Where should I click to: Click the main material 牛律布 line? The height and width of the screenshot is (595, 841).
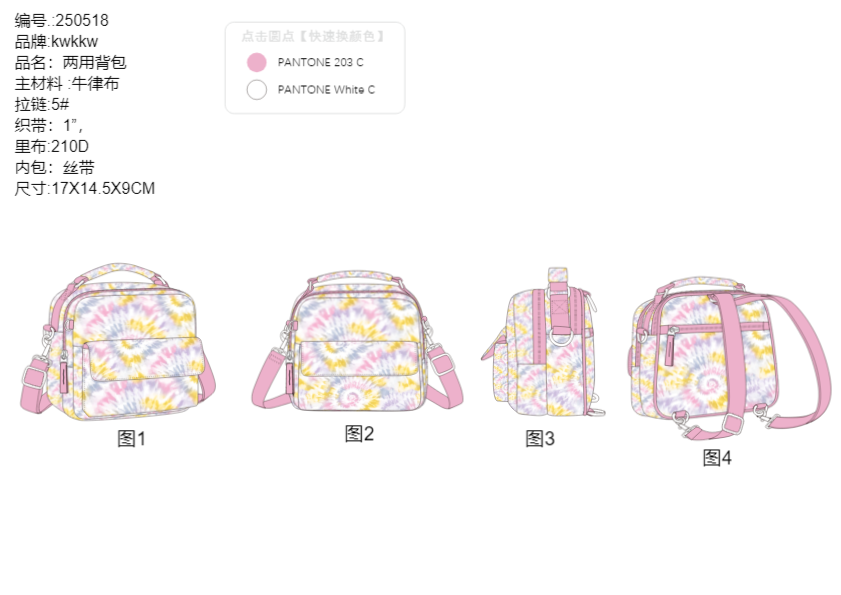67,83
